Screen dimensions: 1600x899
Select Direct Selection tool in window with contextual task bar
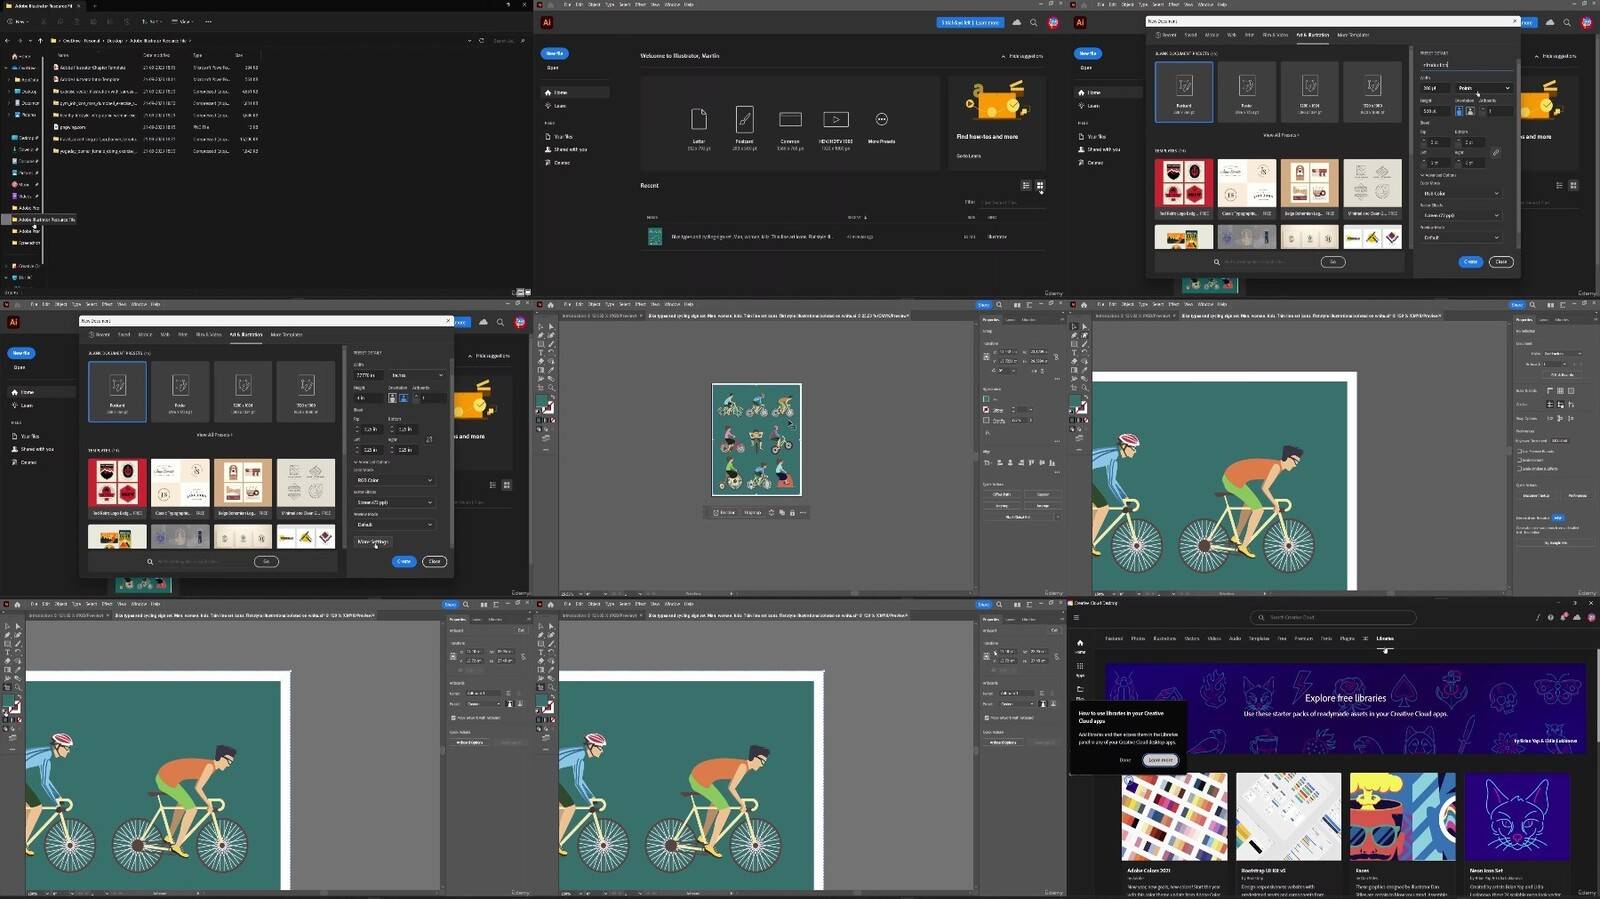click(x=550, y=327)
